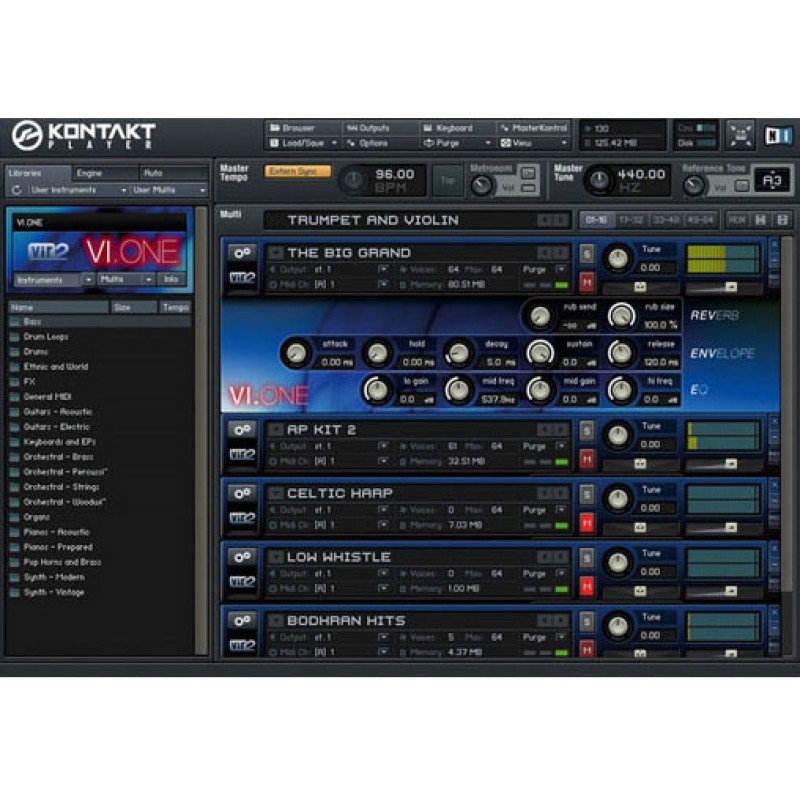800x800 pixels.
Task: Open the Drum Loops folder
Action: pos(46,337)
